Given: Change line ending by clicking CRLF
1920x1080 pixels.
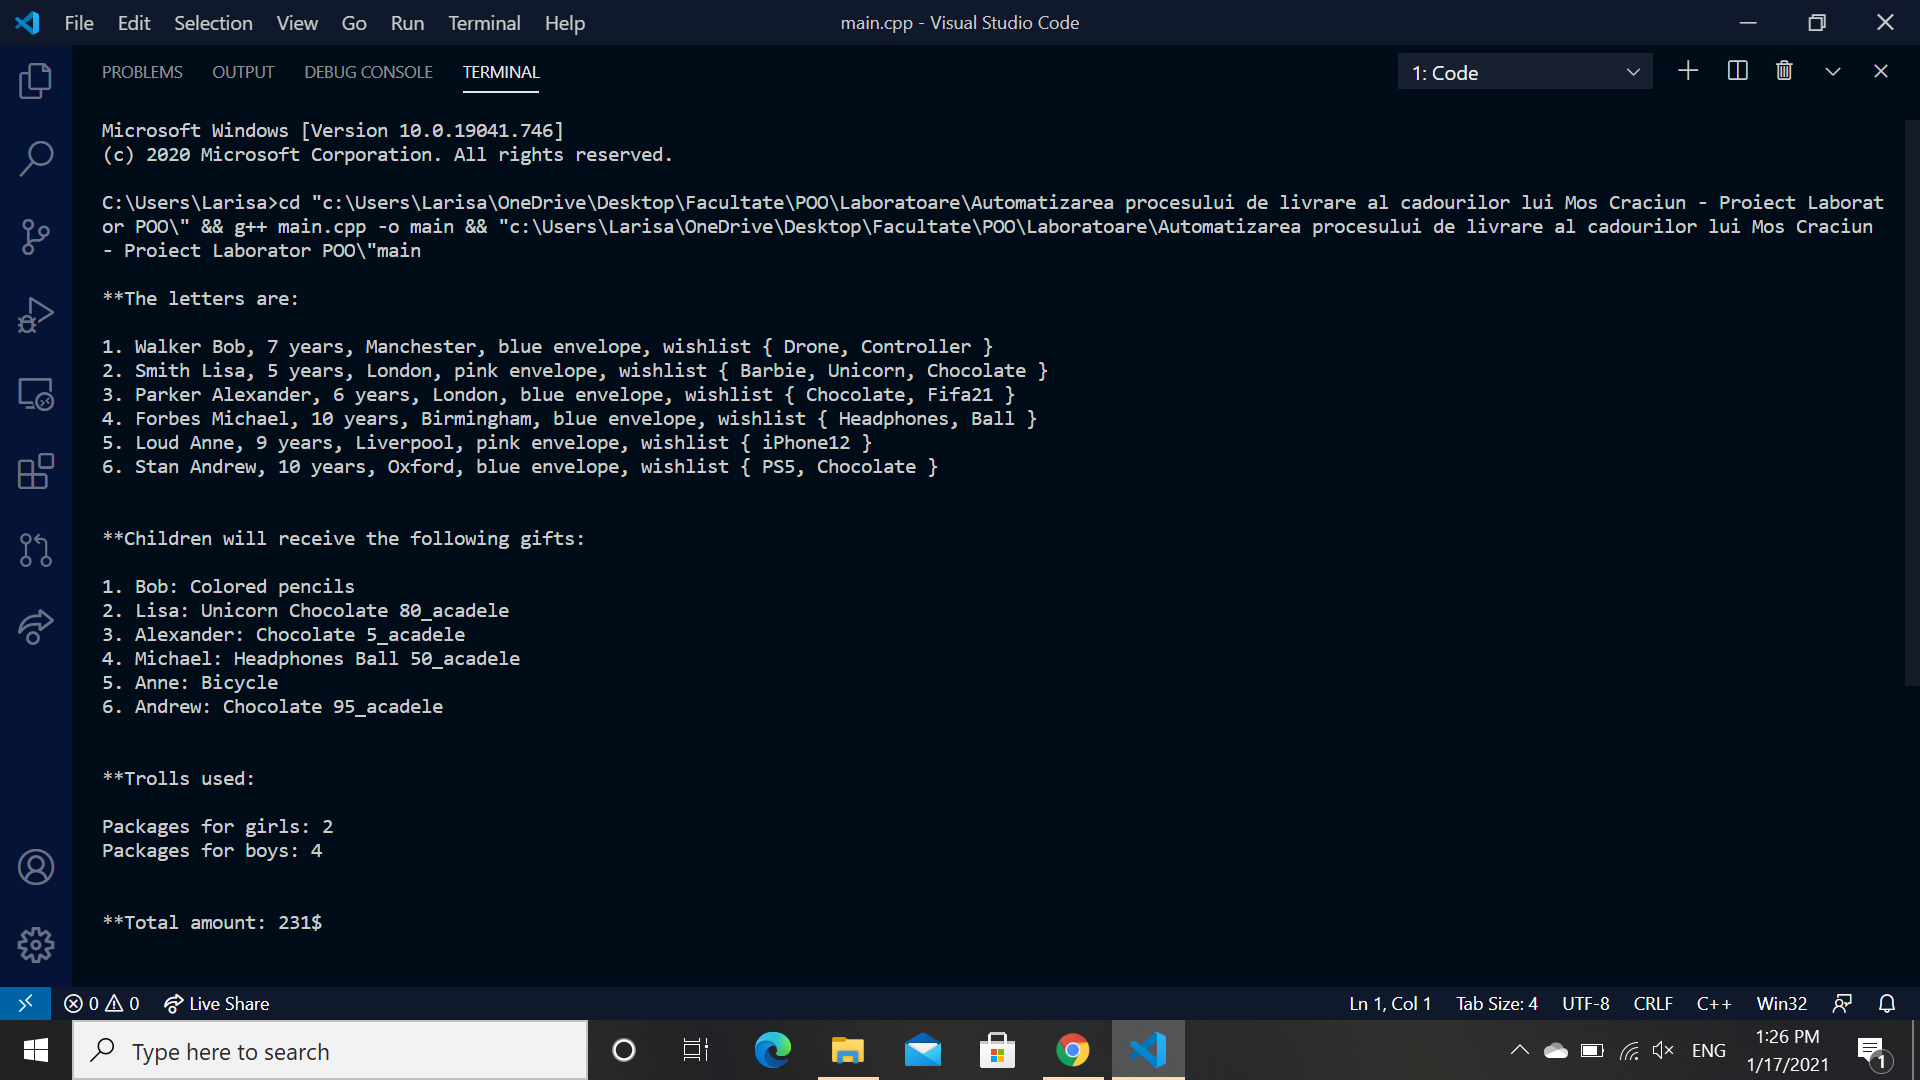Looking at the screenshot, I should [1652, 1003].
